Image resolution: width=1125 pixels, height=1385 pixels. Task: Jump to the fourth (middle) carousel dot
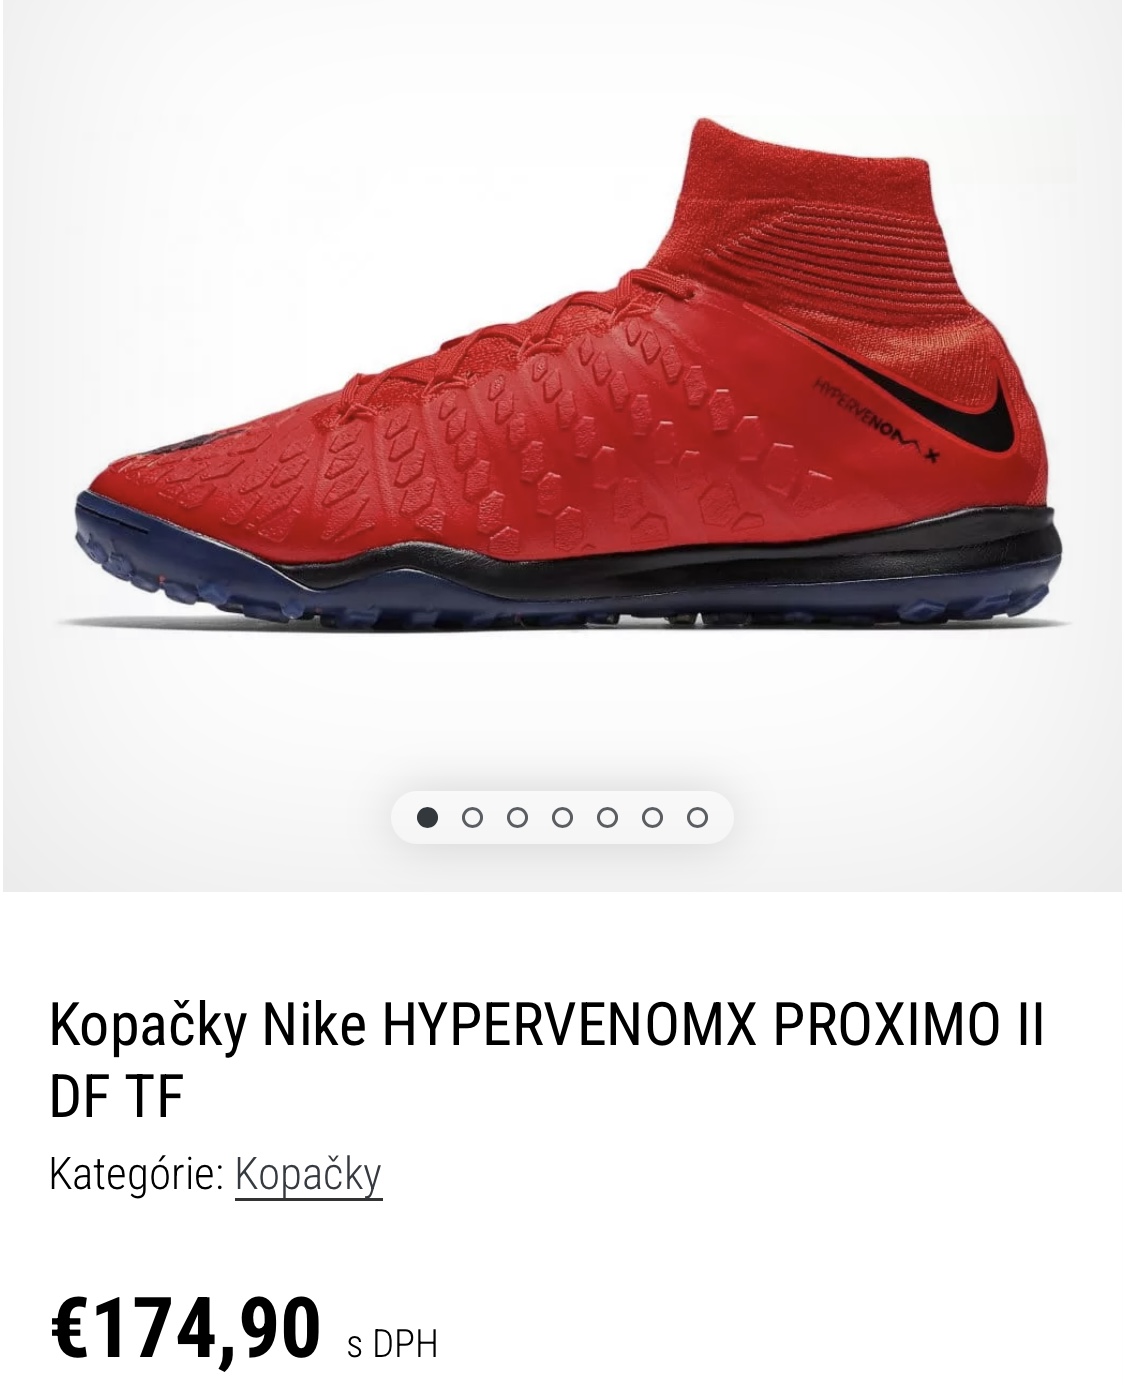563,818
